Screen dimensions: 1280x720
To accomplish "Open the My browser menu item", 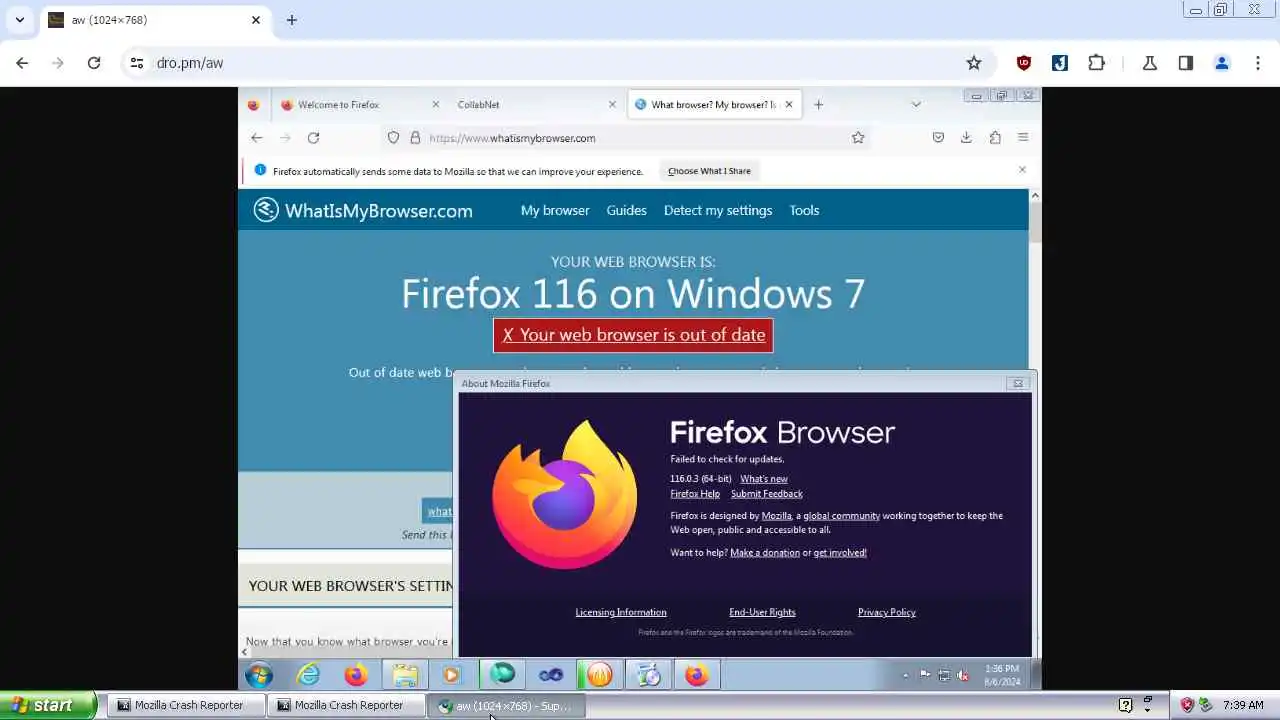I will 555,210.
